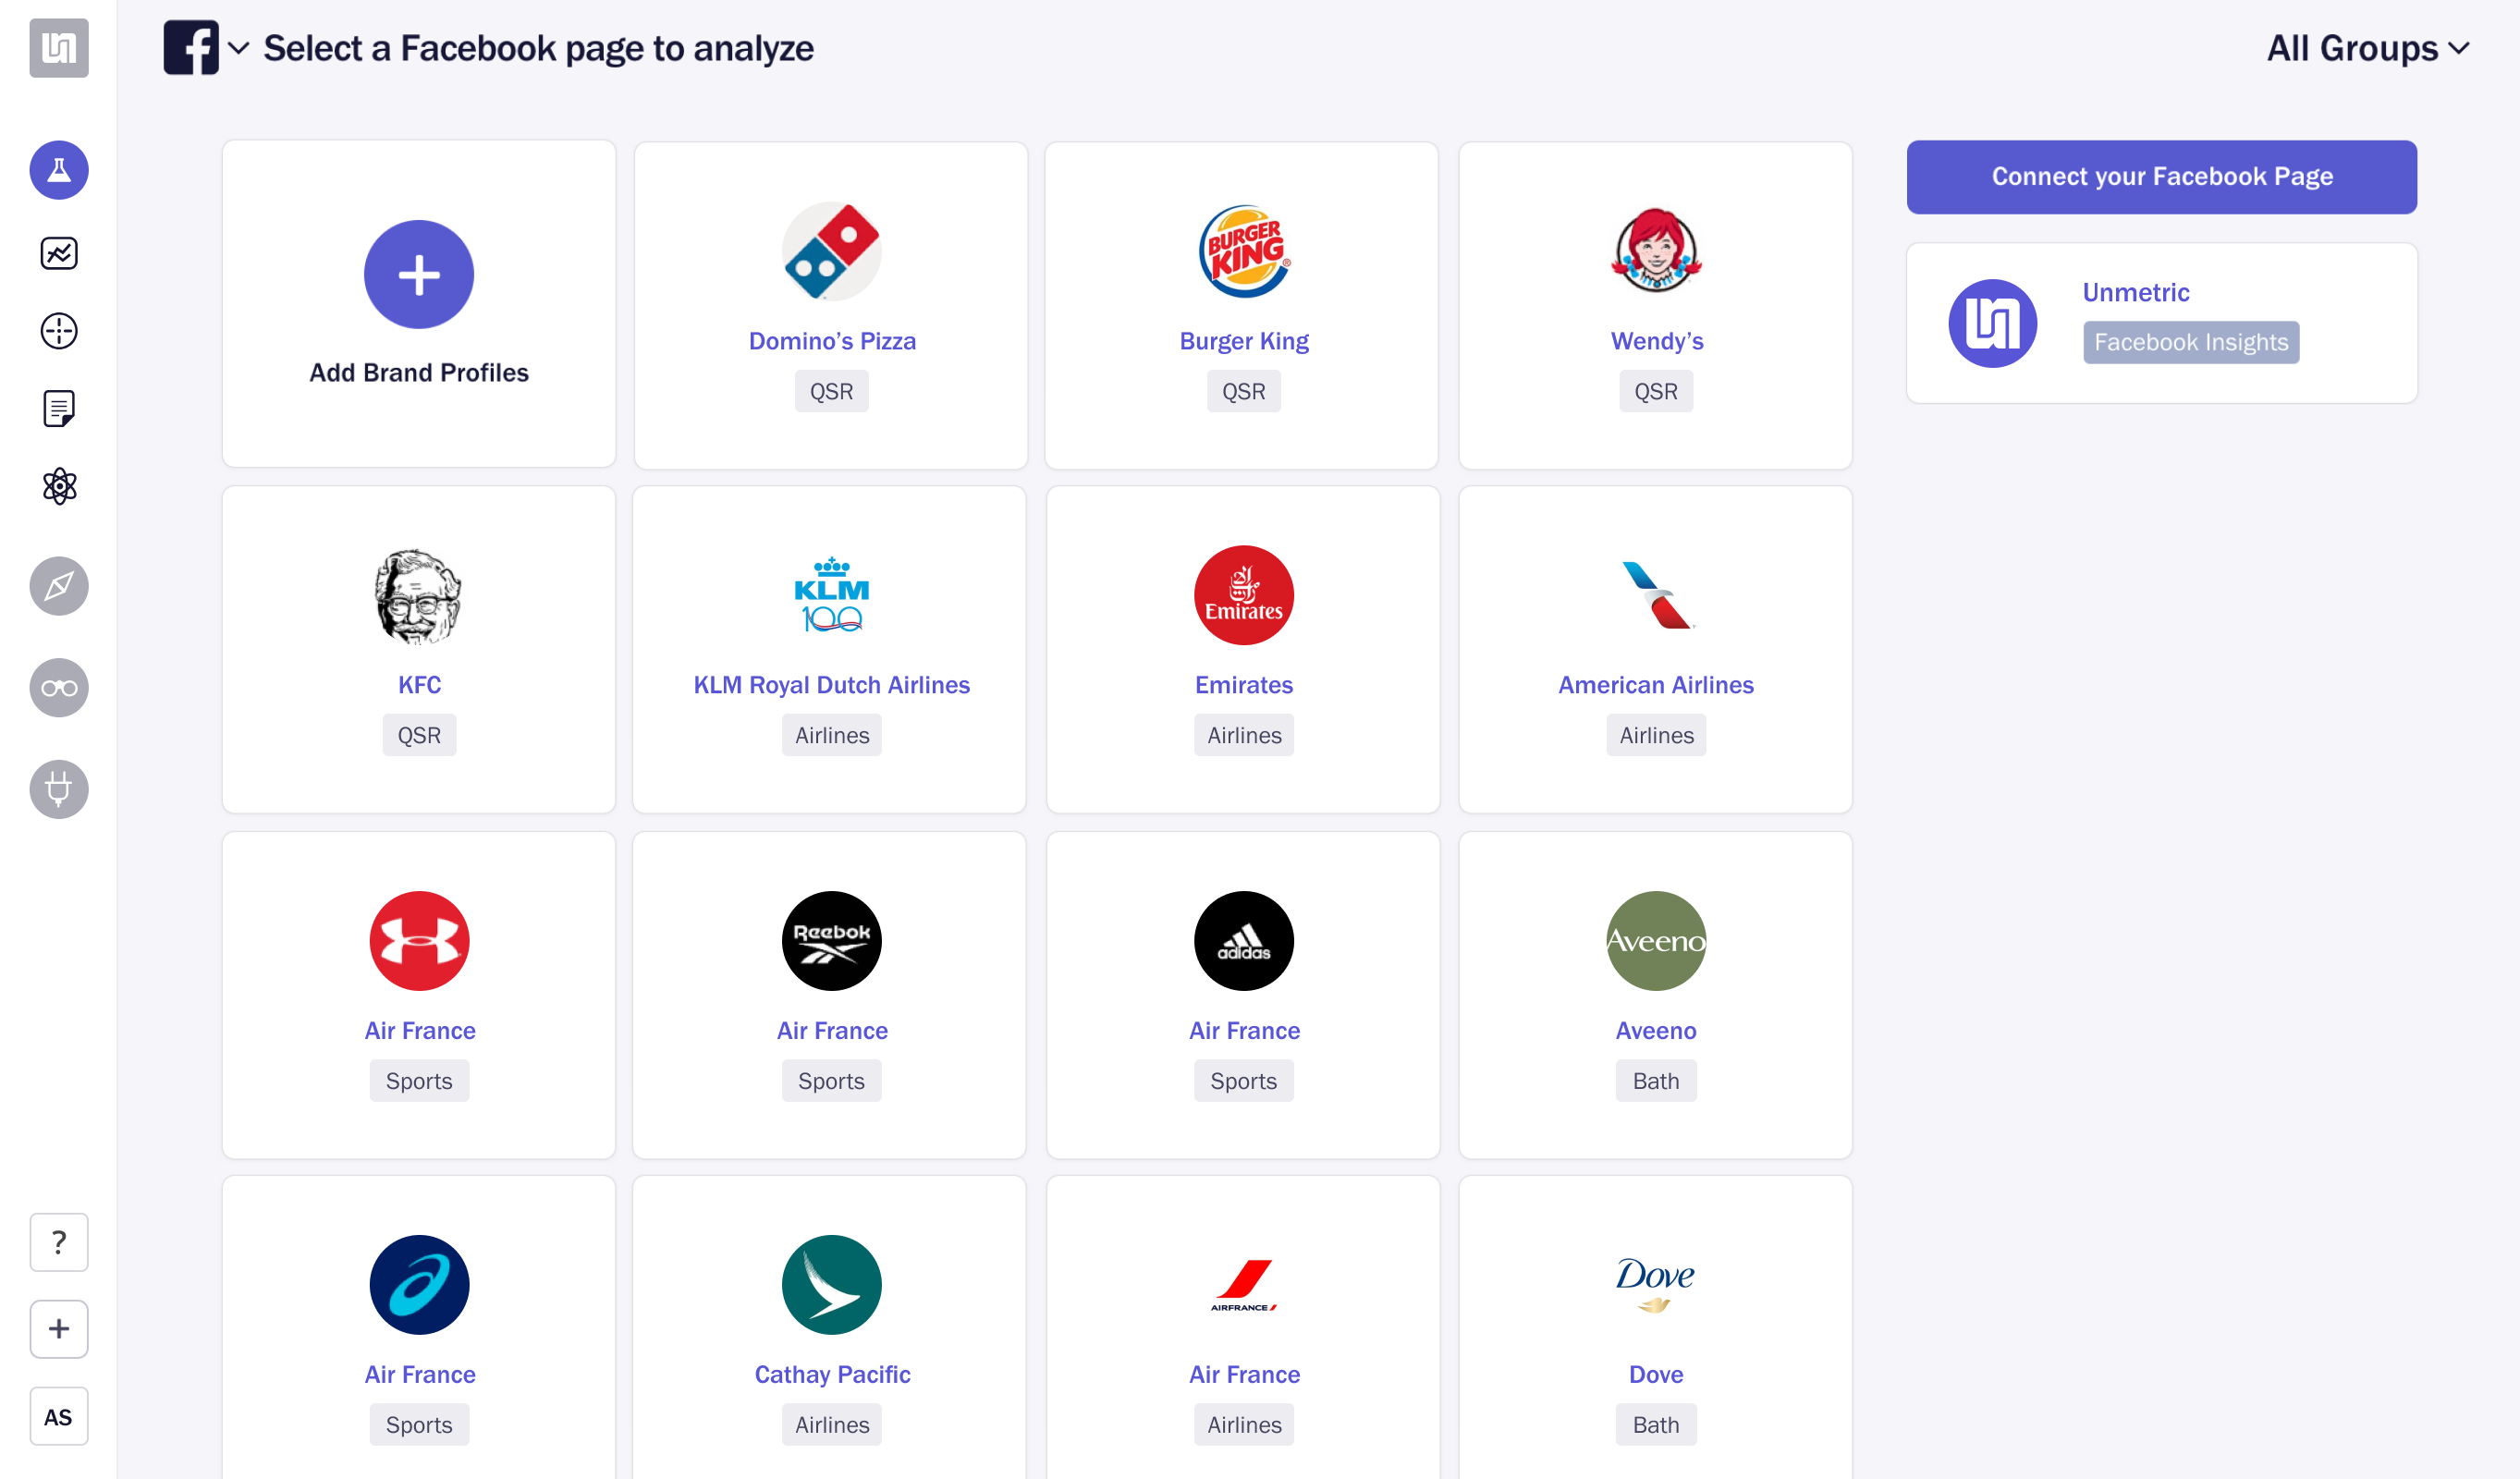This screenshot has width=2520, height=1479.
Task: Click the atom icon in the sidebar
Action: pos(59,486)
